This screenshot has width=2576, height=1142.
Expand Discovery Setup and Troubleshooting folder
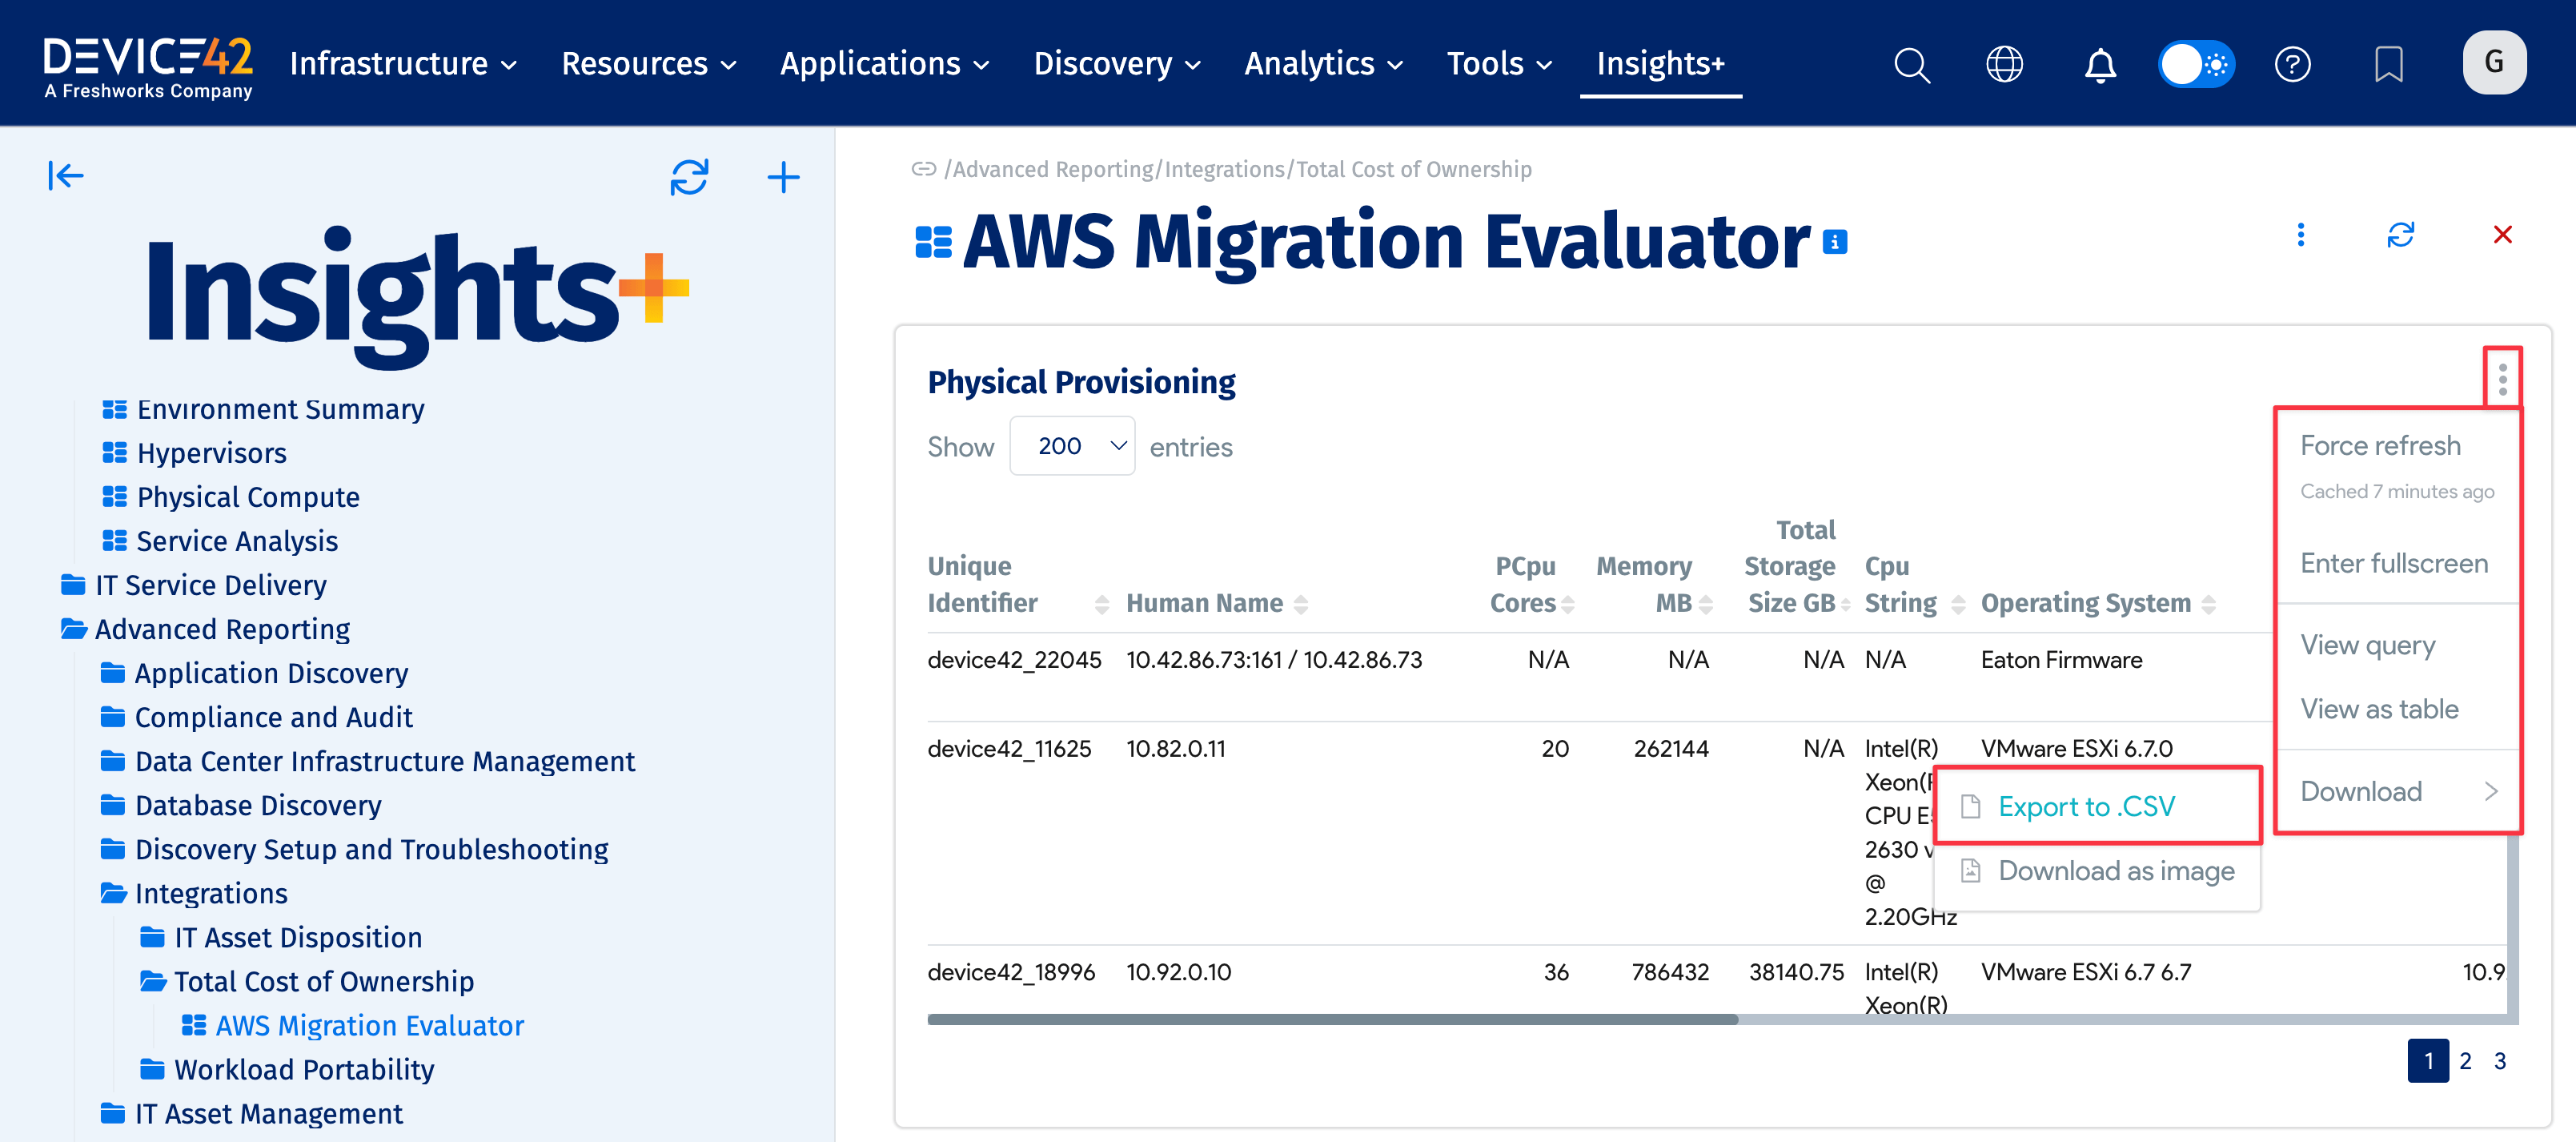point(354,849)
